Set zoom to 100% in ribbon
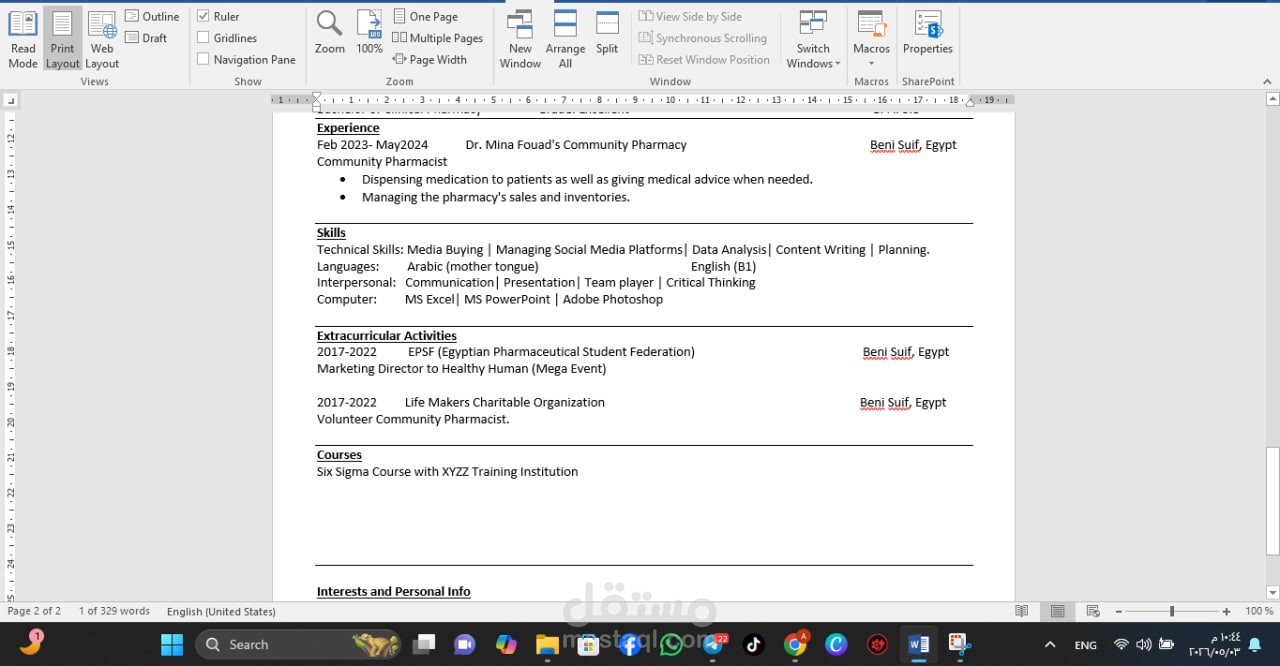 (369, 33)
